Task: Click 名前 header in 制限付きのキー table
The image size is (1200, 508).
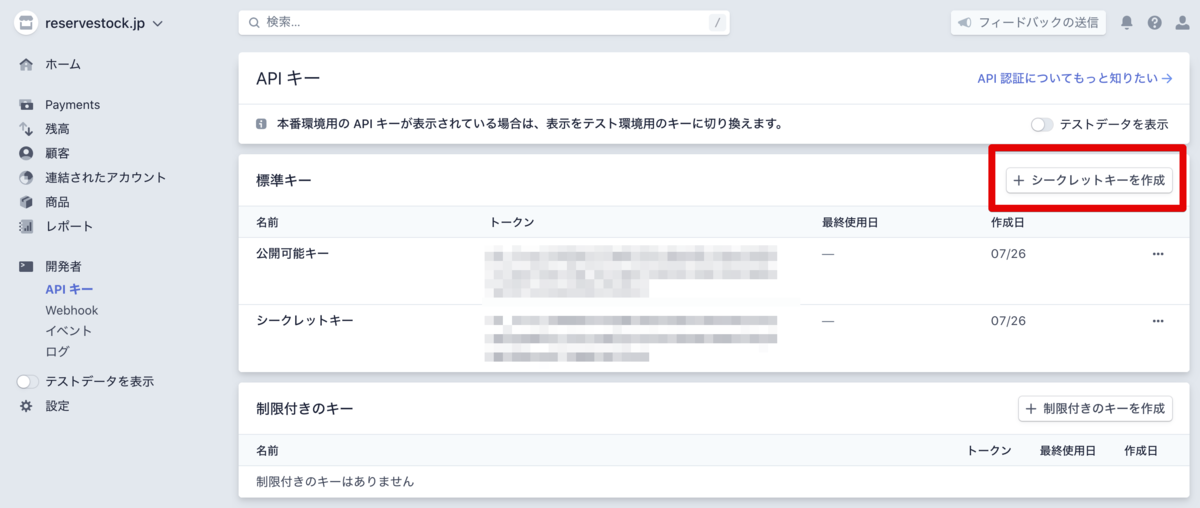Action: click(267, 451)
